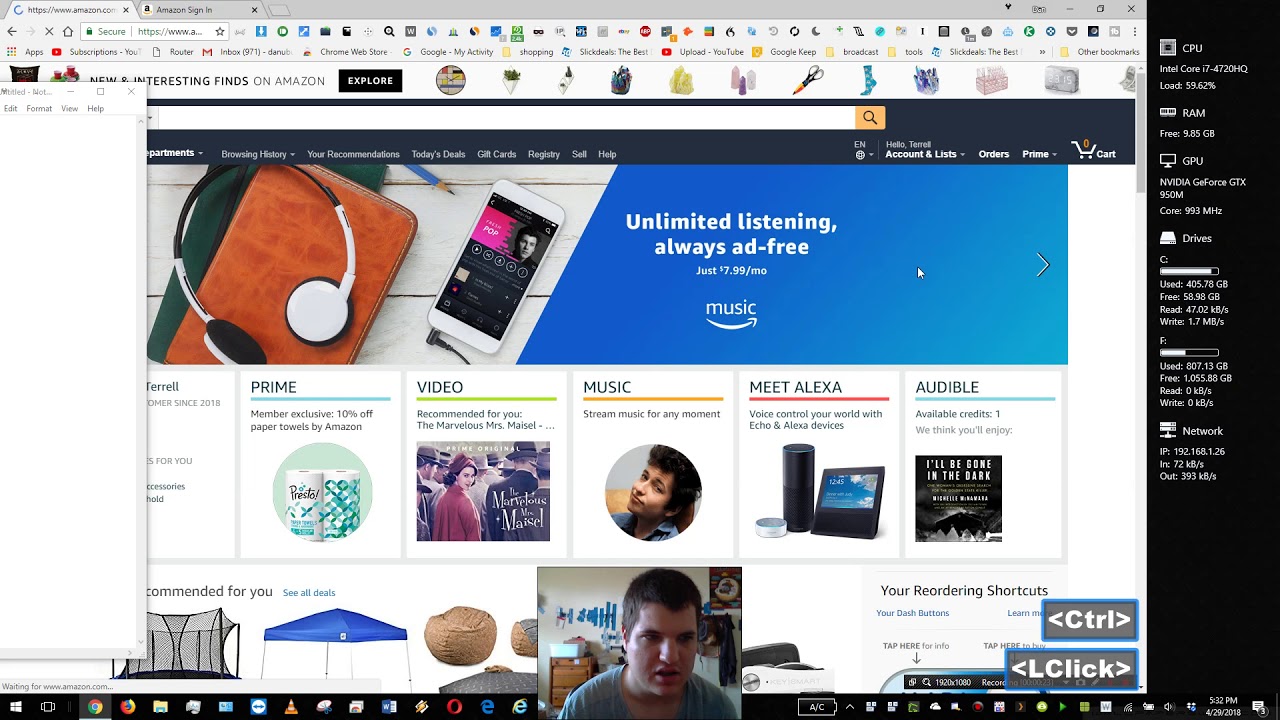Open Task View on taskbar
1280x720 pixels.
[48, 707]
